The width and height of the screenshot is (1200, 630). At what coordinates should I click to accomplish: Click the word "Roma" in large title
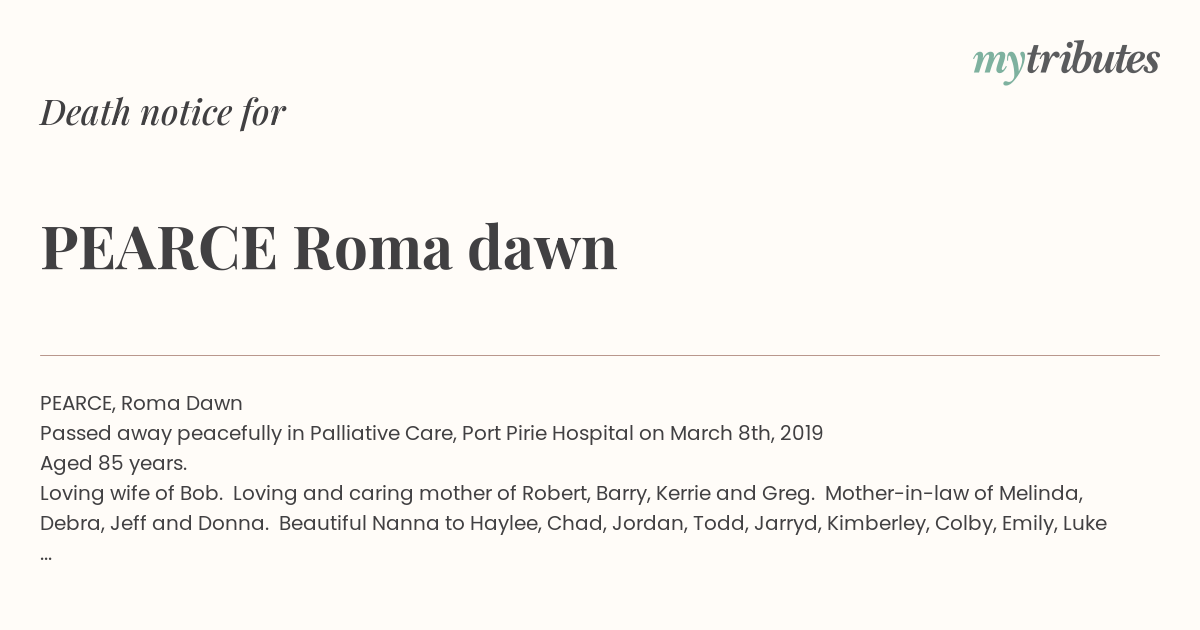click(x=373, y=248)
